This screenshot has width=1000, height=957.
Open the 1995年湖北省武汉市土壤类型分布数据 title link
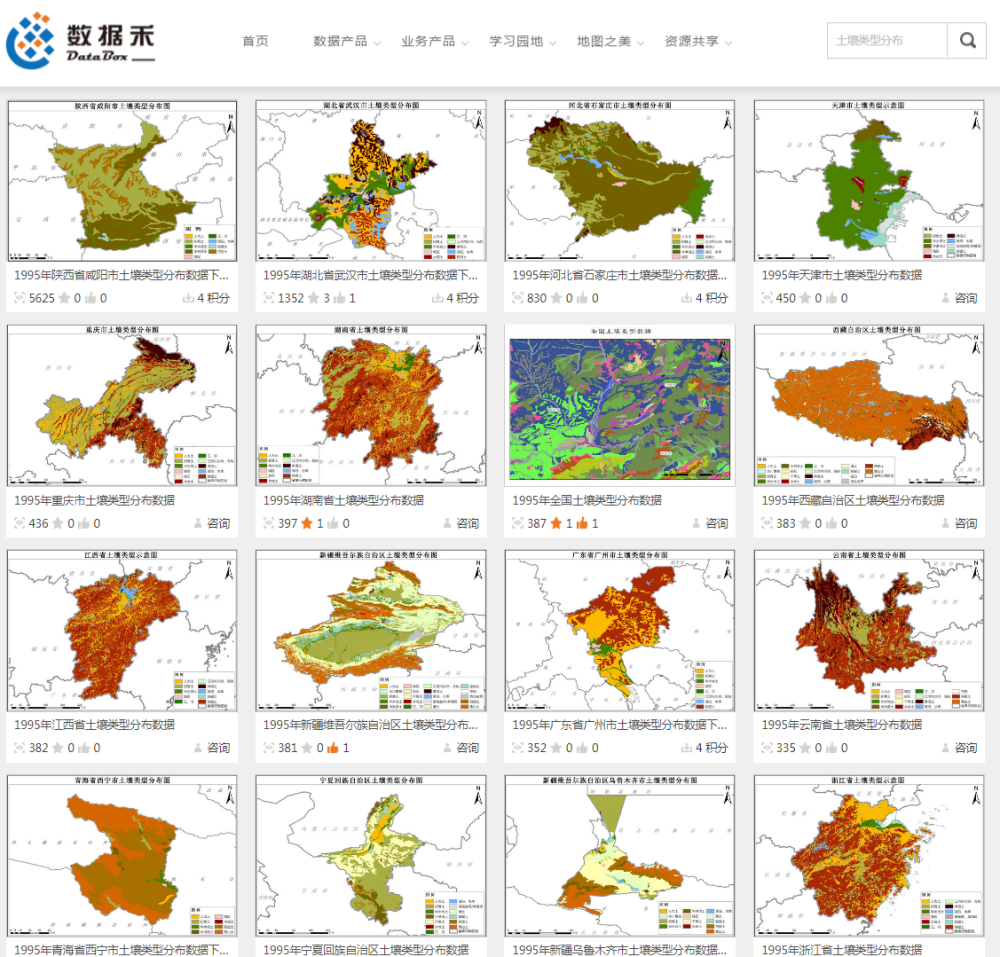[x=370, y=275]
